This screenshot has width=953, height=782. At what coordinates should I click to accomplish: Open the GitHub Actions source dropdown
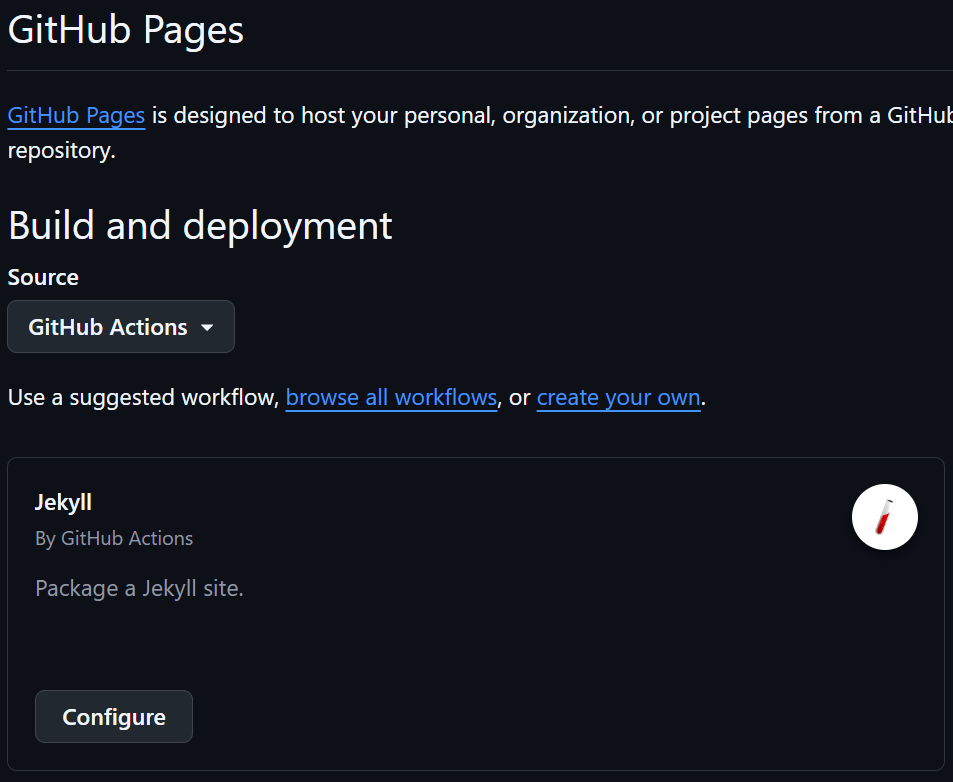tap(120, 326)
